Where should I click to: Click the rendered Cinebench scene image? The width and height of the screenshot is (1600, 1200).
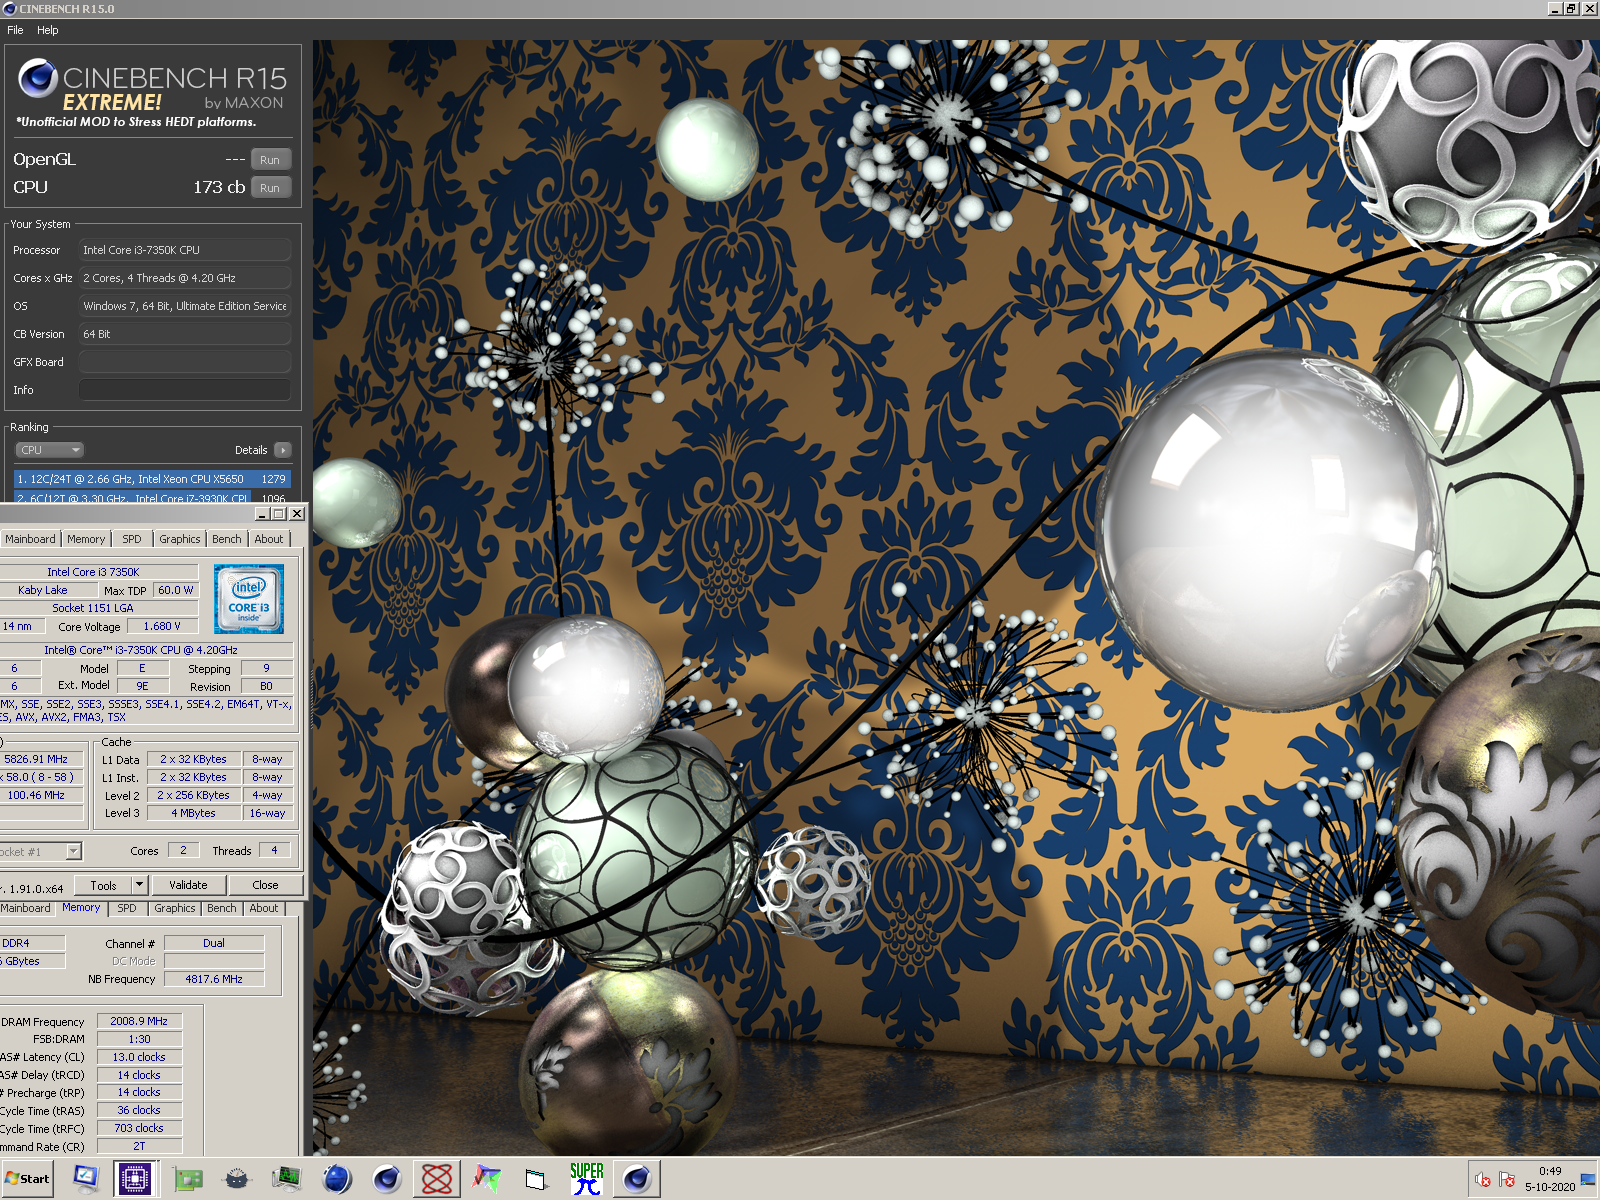click(x=956, y=598)
